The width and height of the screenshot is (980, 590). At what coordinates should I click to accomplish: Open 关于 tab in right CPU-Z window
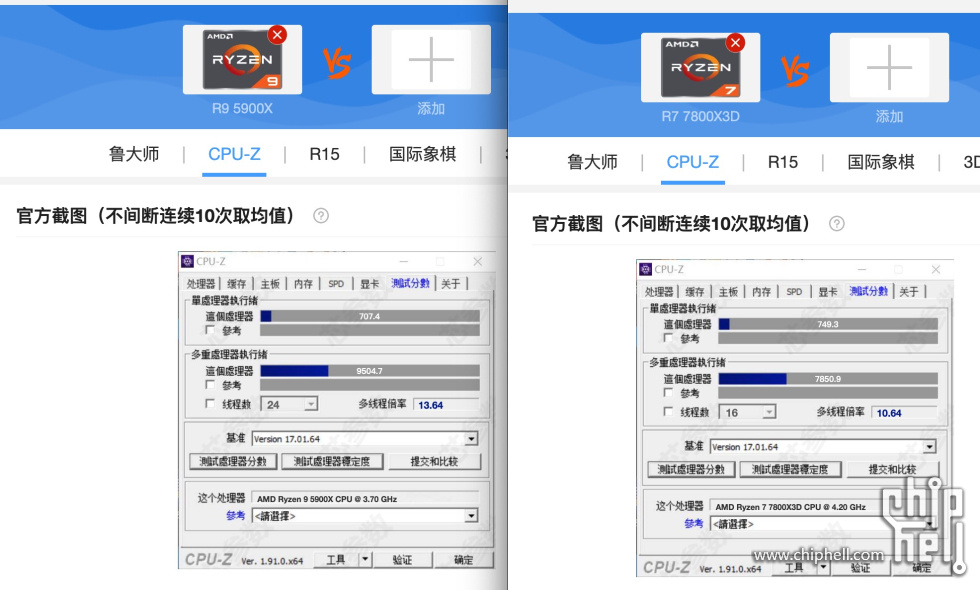tap(909, 292)
